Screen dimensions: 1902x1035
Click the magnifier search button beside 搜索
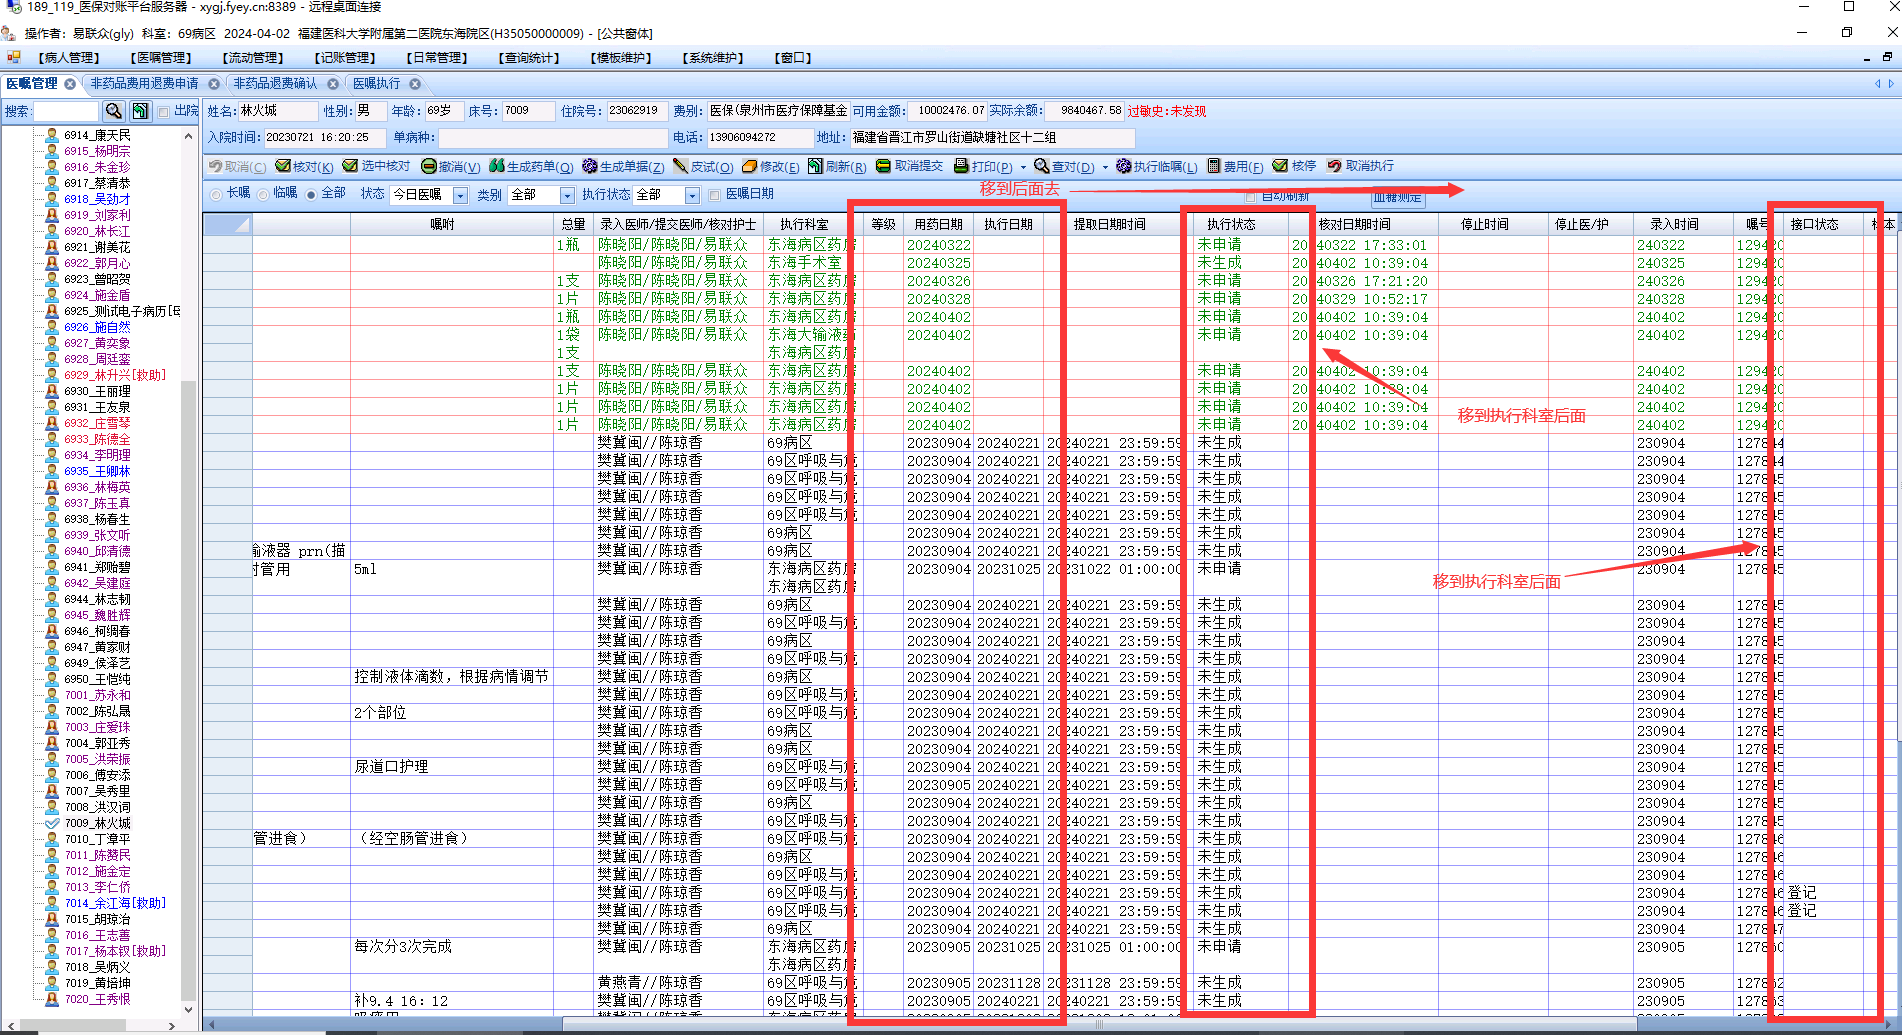click(114, 111)
